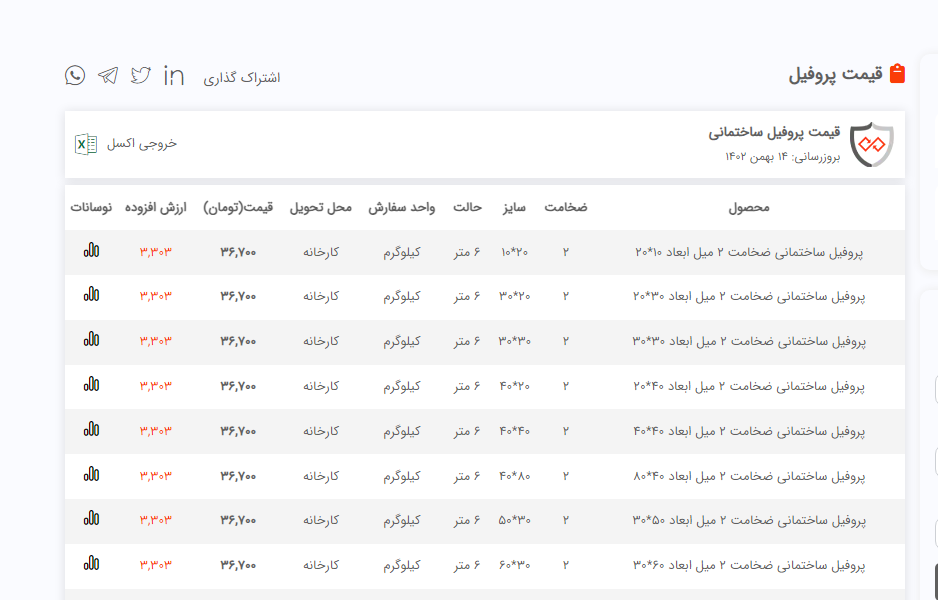Open price fluctuation chart for 40*40 profile
Screen dimensions: 938x600
(x=91, y=430)
